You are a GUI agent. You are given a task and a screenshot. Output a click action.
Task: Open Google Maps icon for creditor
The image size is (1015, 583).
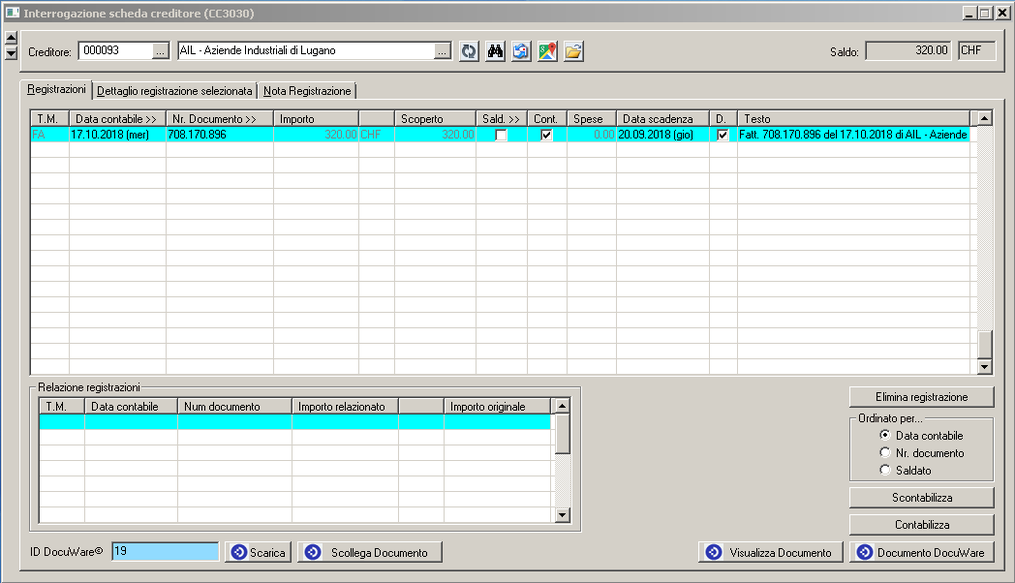coord(547,51)
